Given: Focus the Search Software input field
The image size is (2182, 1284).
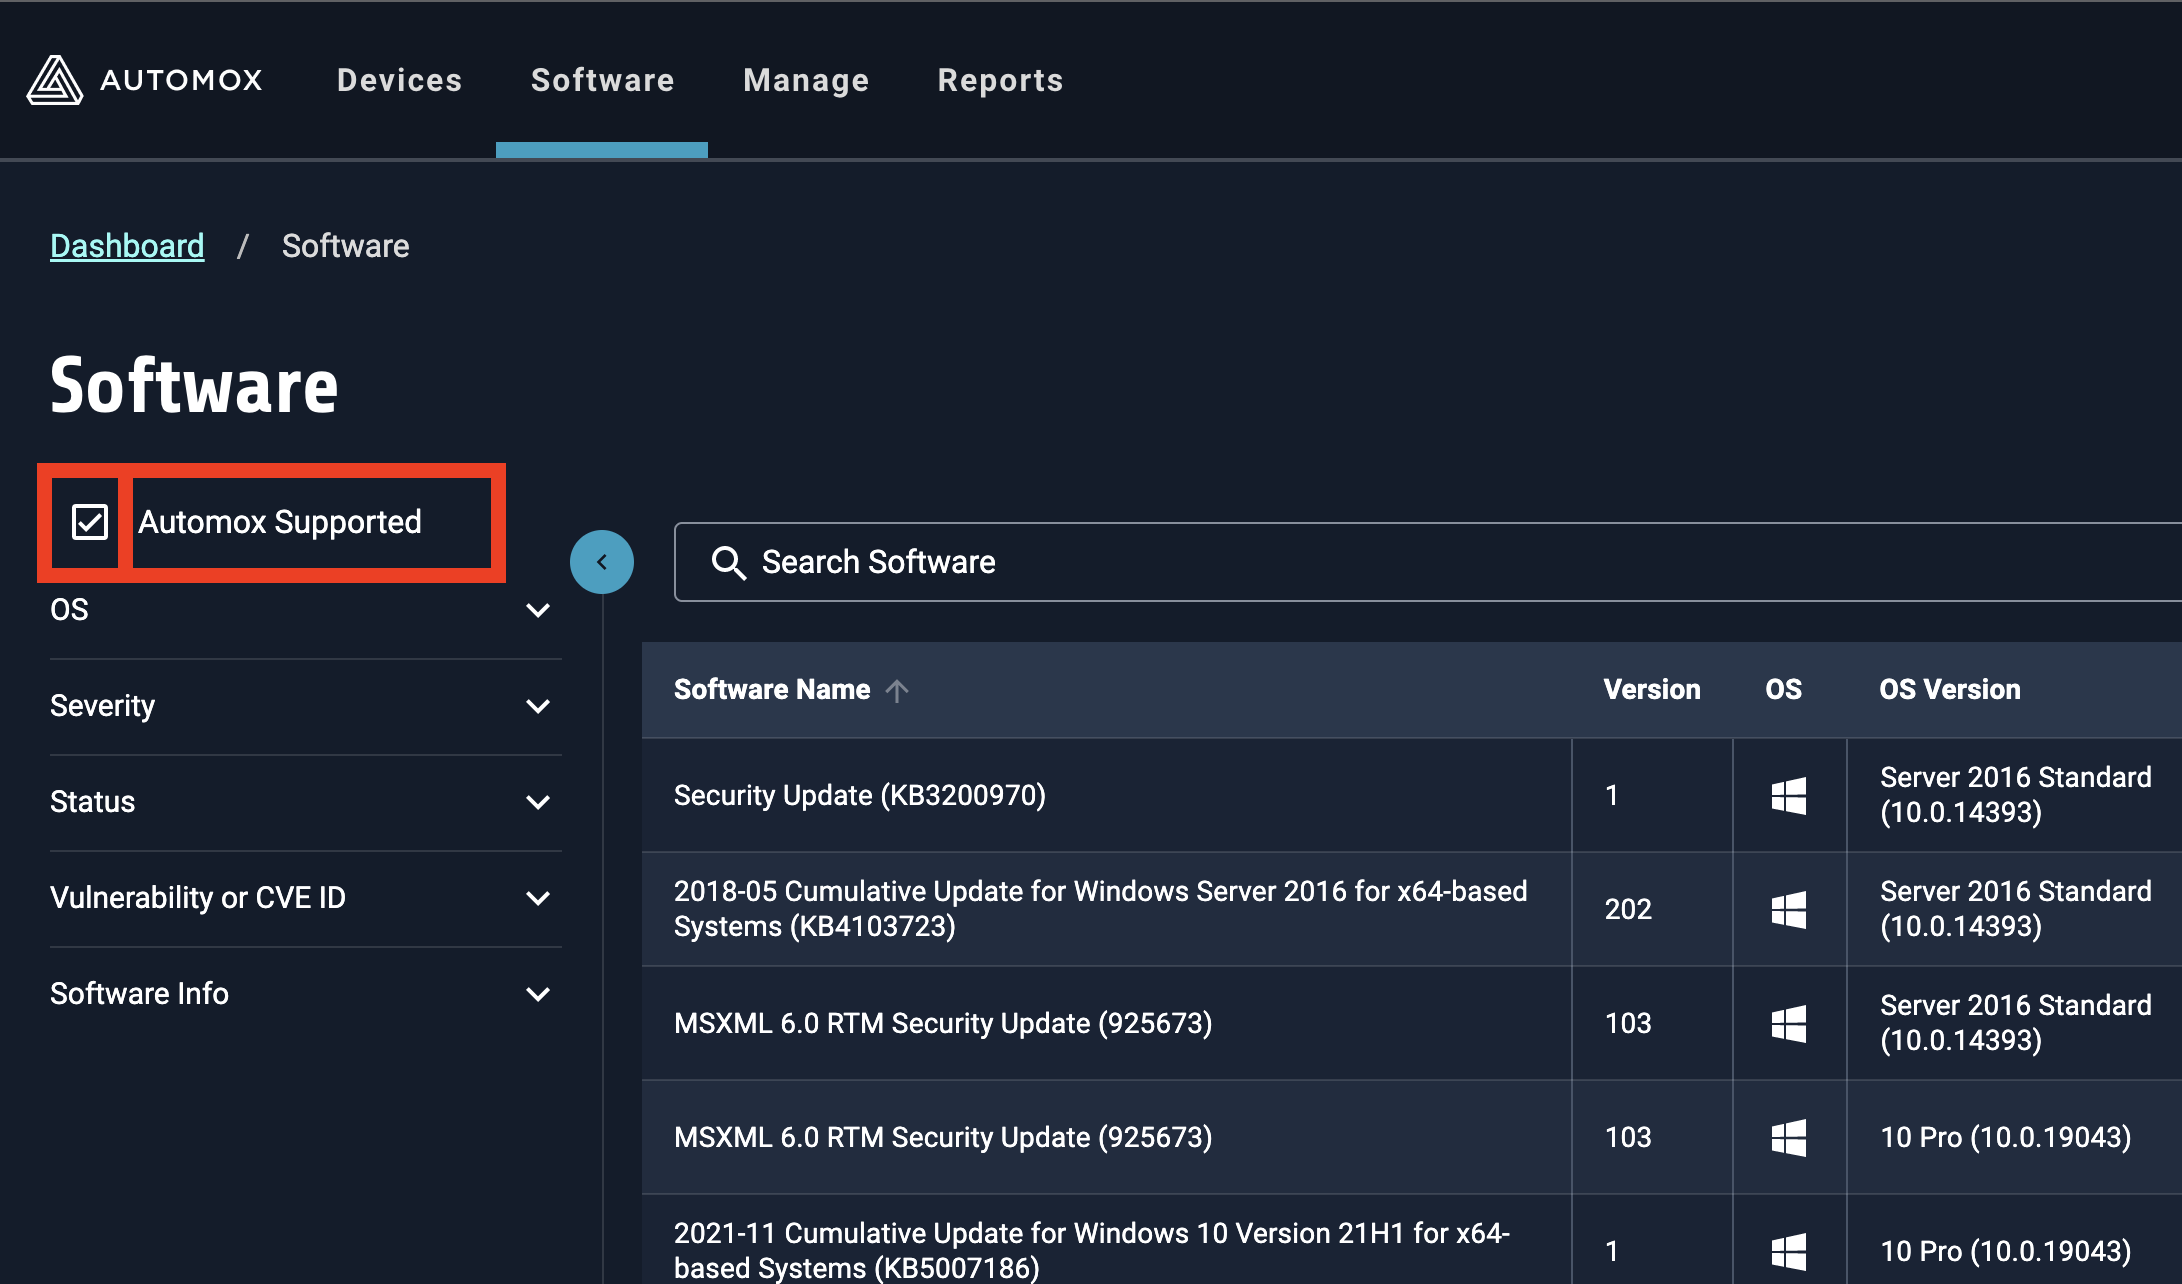Looking at the screenshot, I should tap(1428, 562).
